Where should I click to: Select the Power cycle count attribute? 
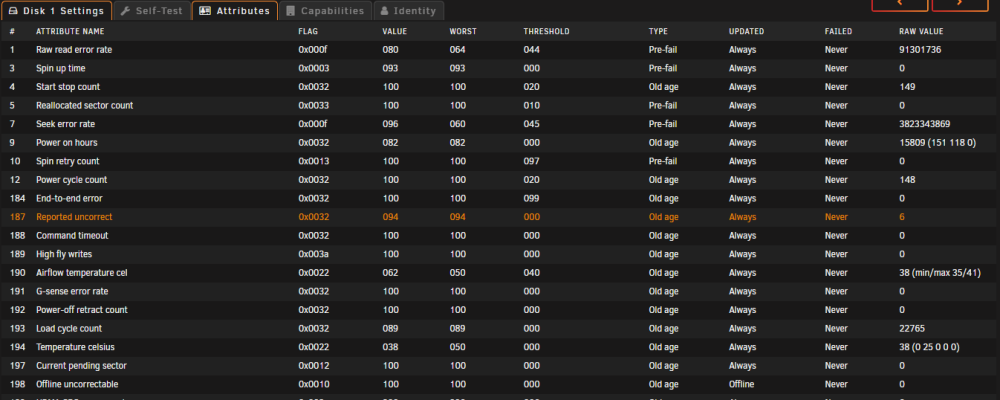(71, 180)
